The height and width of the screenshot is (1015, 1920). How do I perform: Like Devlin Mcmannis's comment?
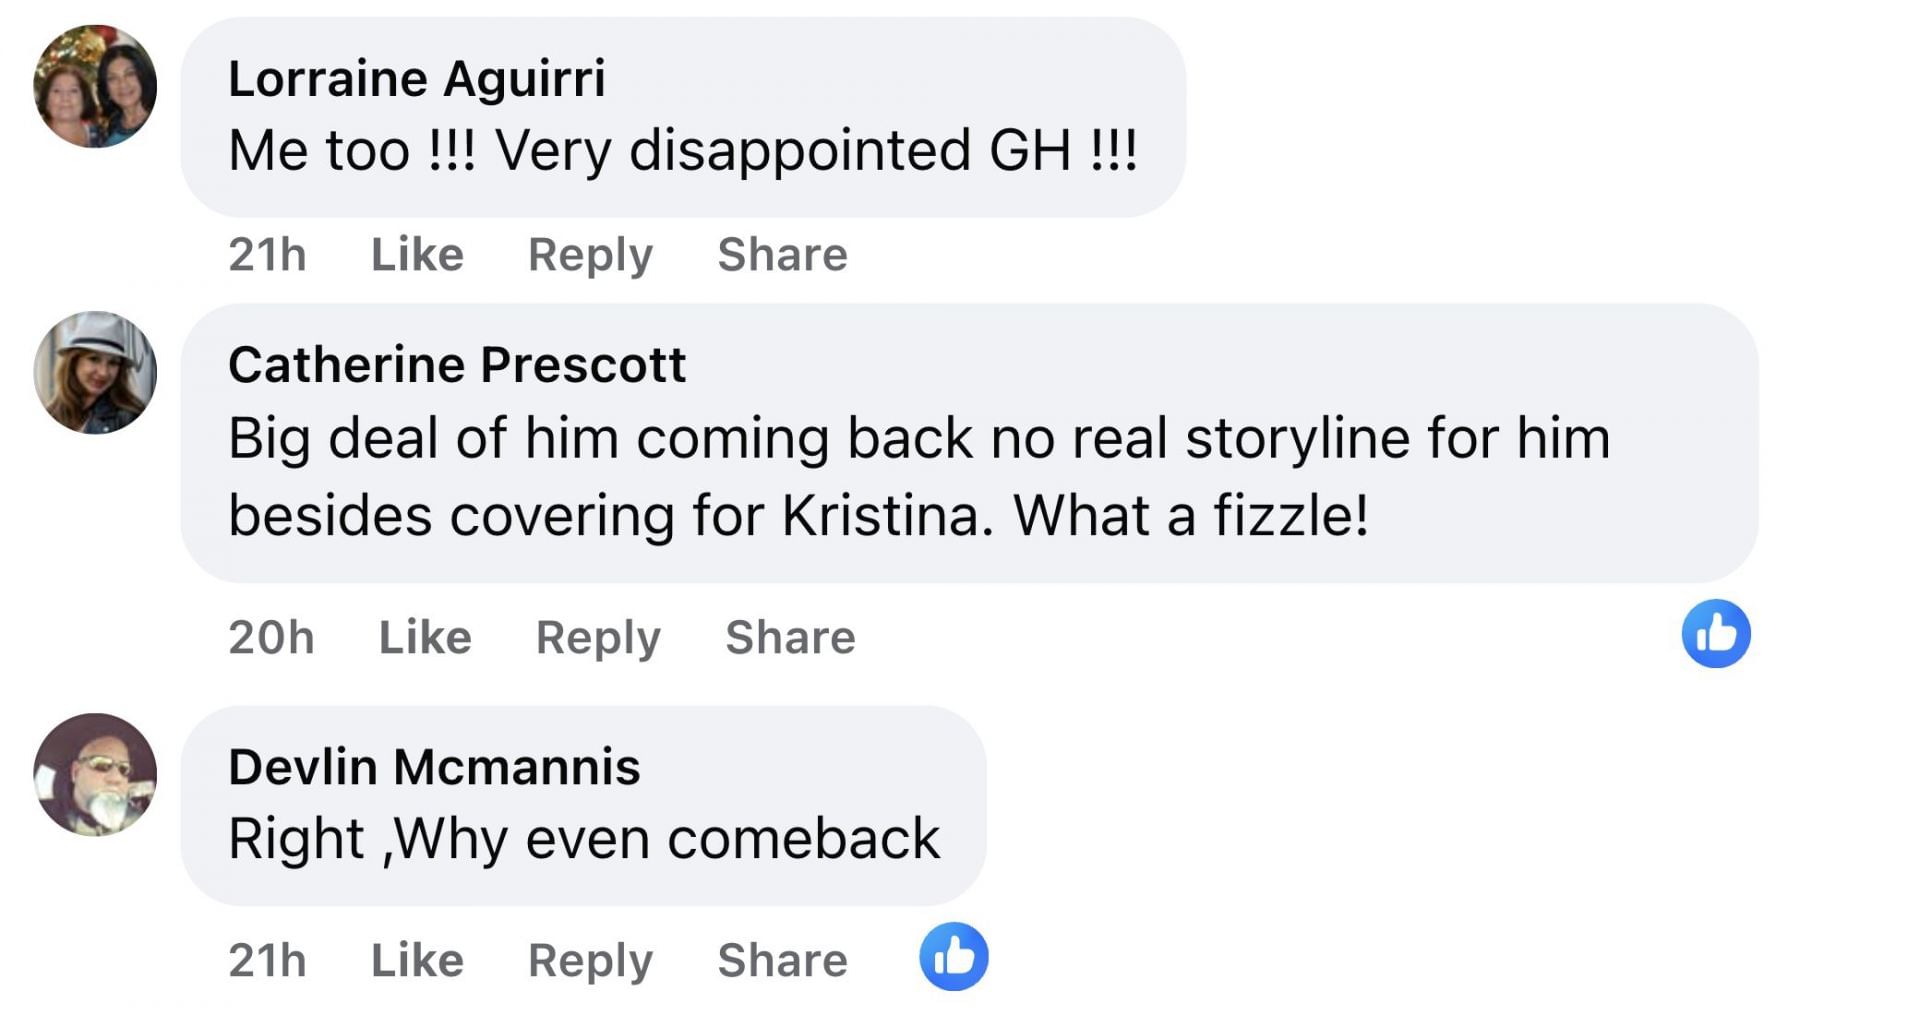pos(417,961)
